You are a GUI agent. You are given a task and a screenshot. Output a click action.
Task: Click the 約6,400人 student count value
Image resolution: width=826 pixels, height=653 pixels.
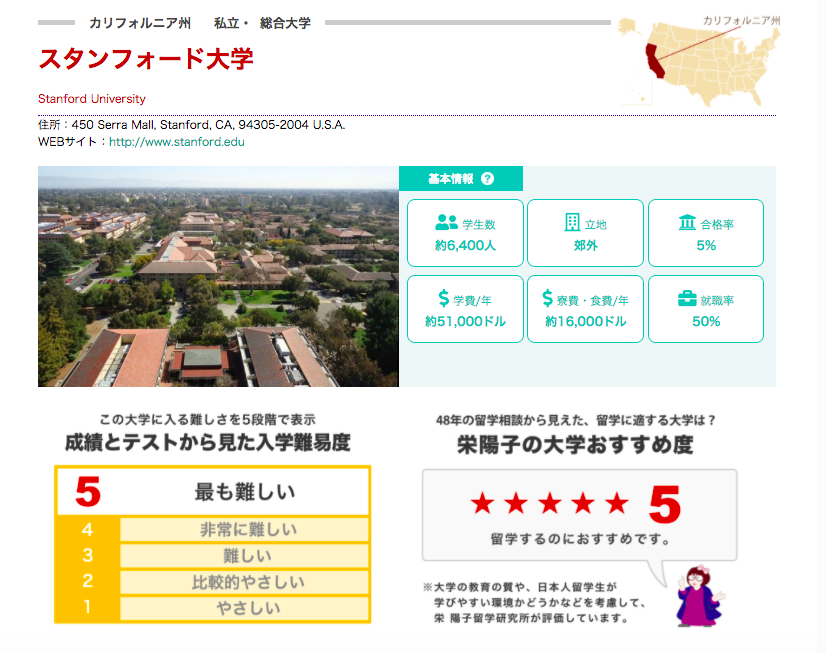click(x=465, y=245)
